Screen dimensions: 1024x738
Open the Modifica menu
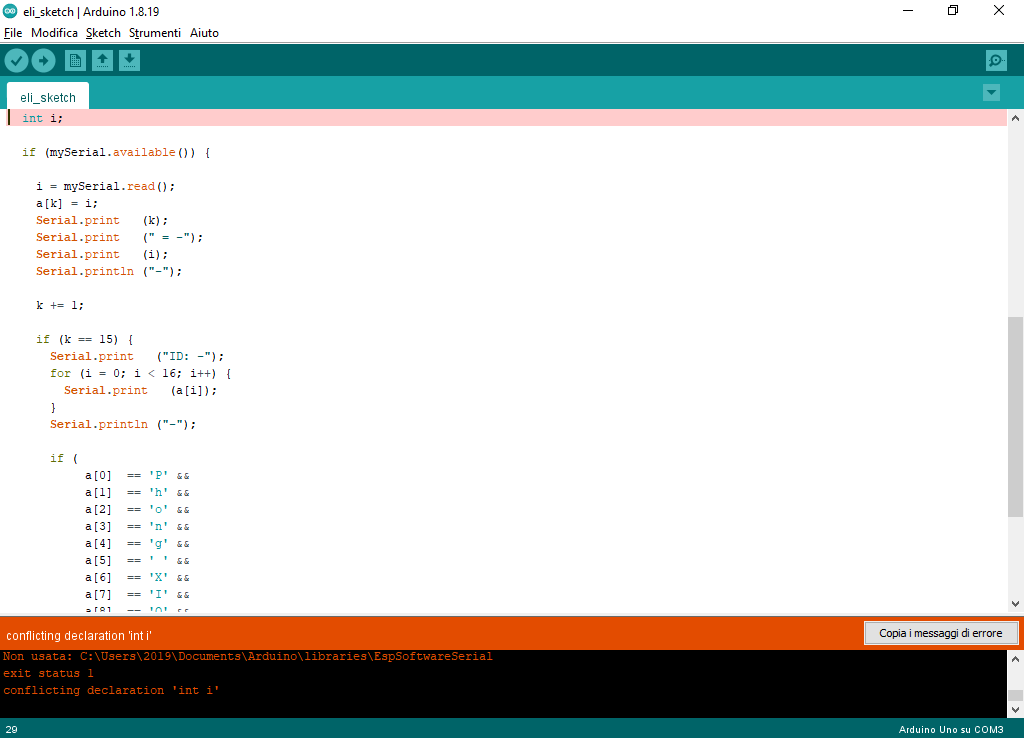pyautogui.click(x=54, y=33)
